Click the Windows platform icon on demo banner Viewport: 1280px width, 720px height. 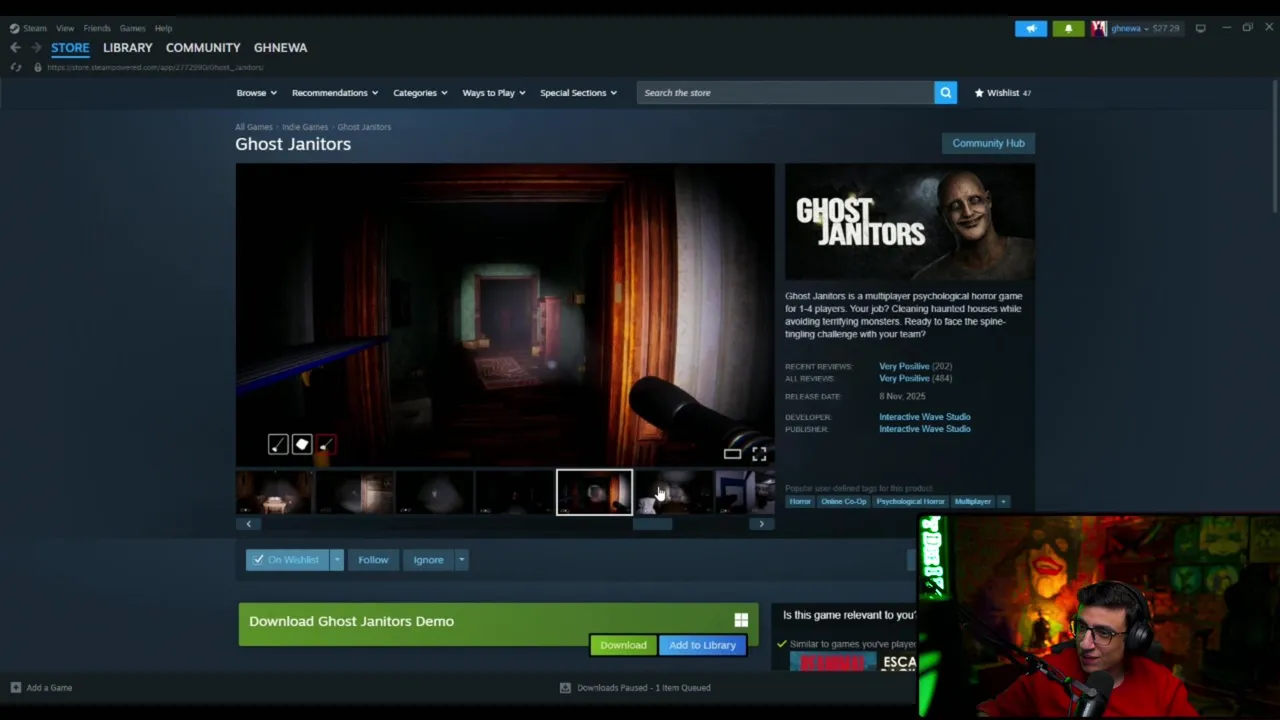[741, 621]
